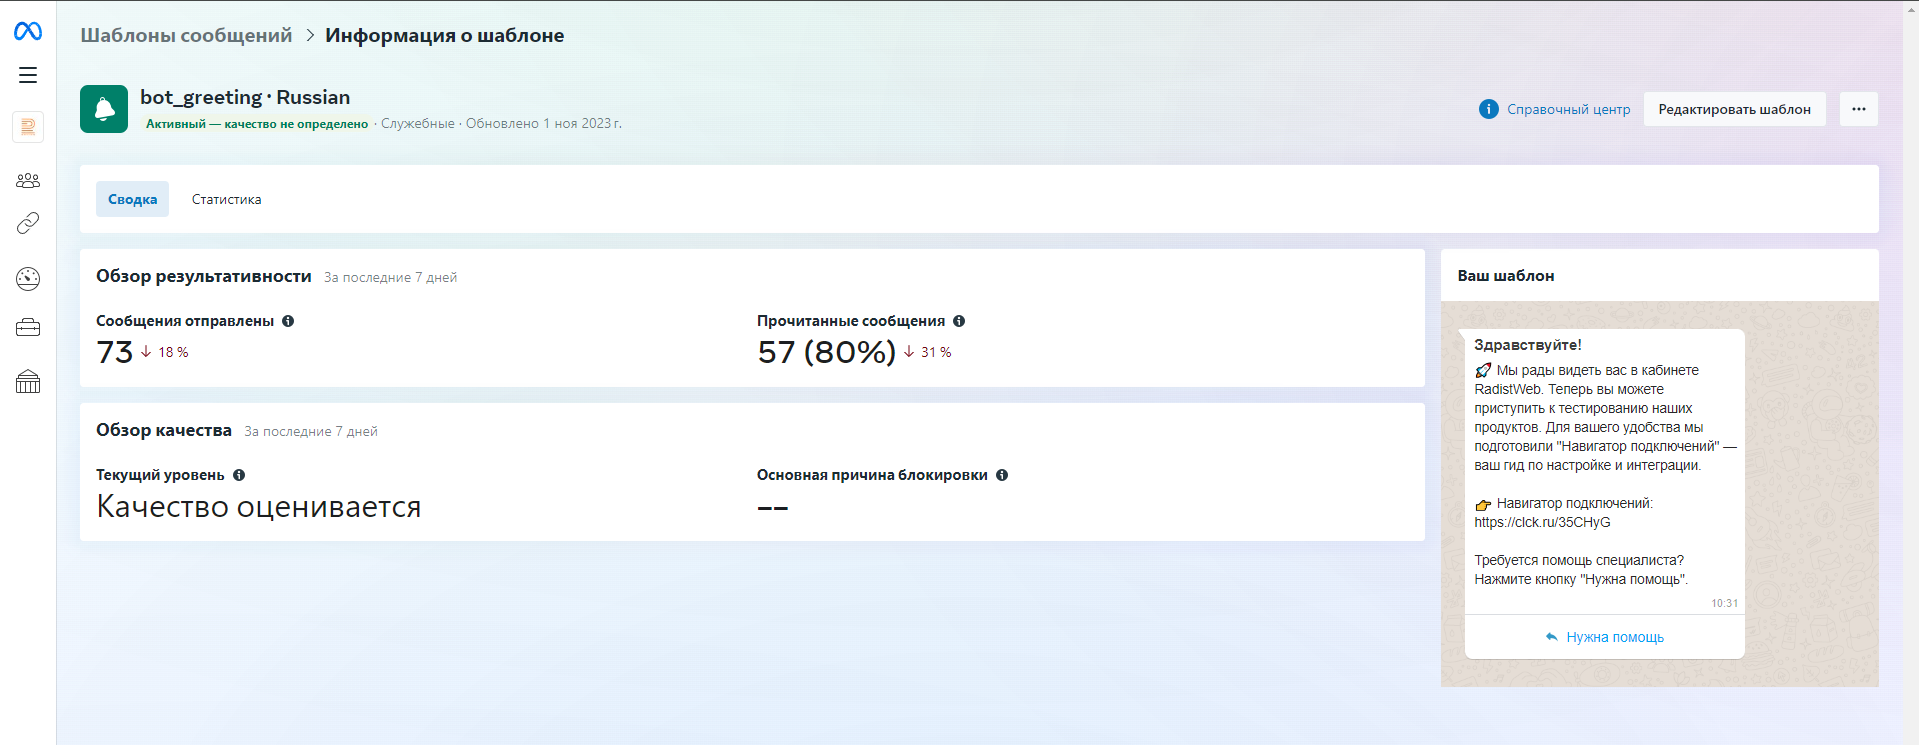Switch to the Статистика tab
The width and height of the screenshot is (1919, 745).
click(x=226, y=199)
